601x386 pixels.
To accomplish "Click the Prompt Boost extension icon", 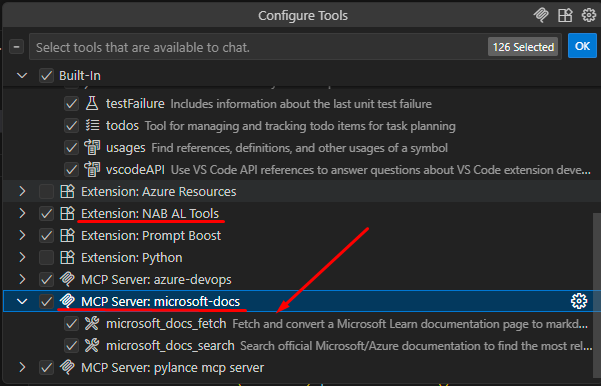I will point(67,235).
